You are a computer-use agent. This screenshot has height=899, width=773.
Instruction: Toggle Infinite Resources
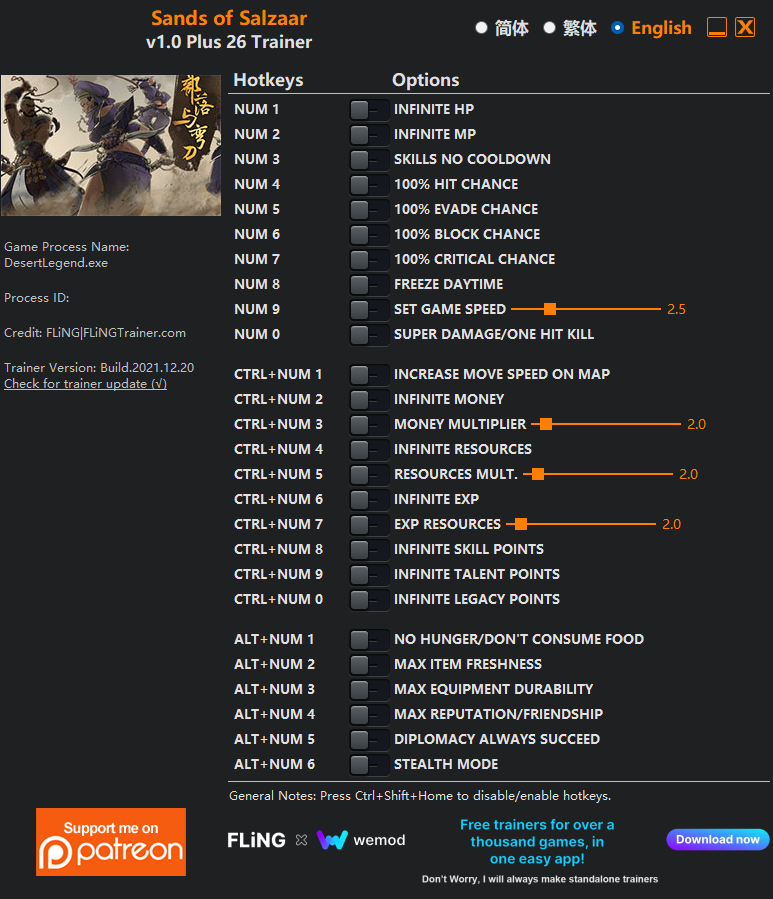pos(369,450)
